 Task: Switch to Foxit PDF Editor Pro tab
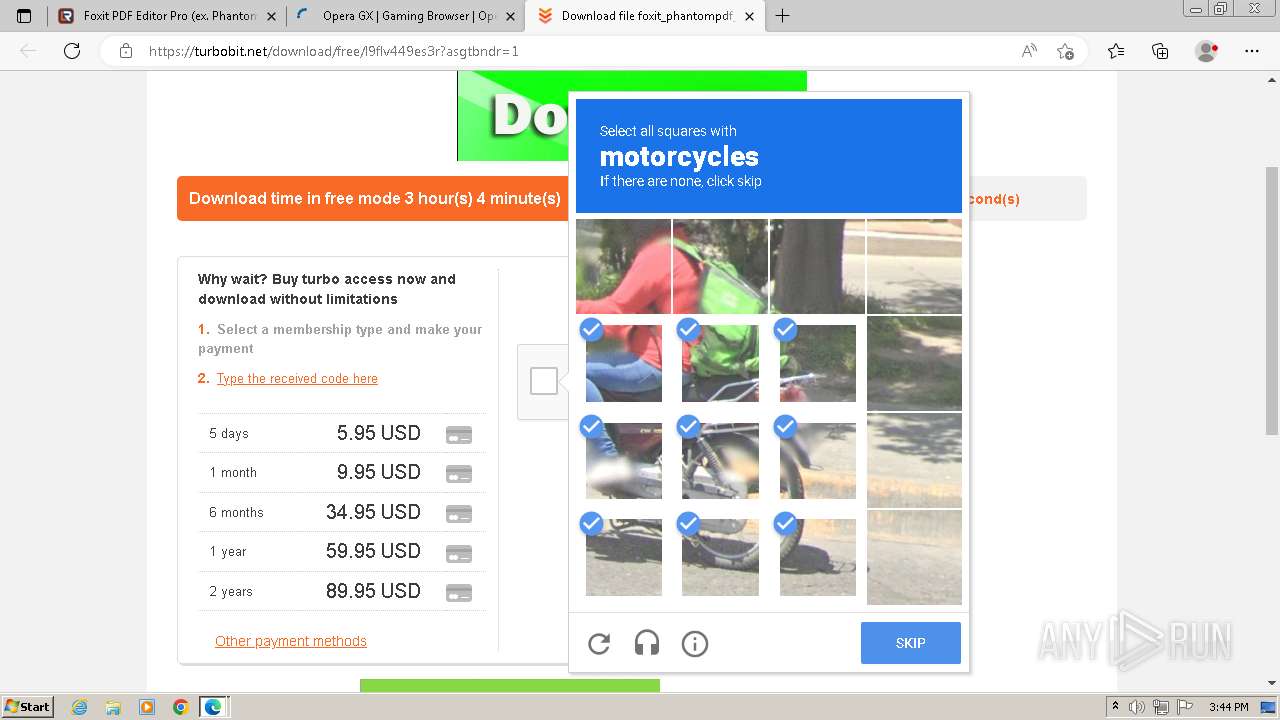pyautogui.click(x=167, y=16)
